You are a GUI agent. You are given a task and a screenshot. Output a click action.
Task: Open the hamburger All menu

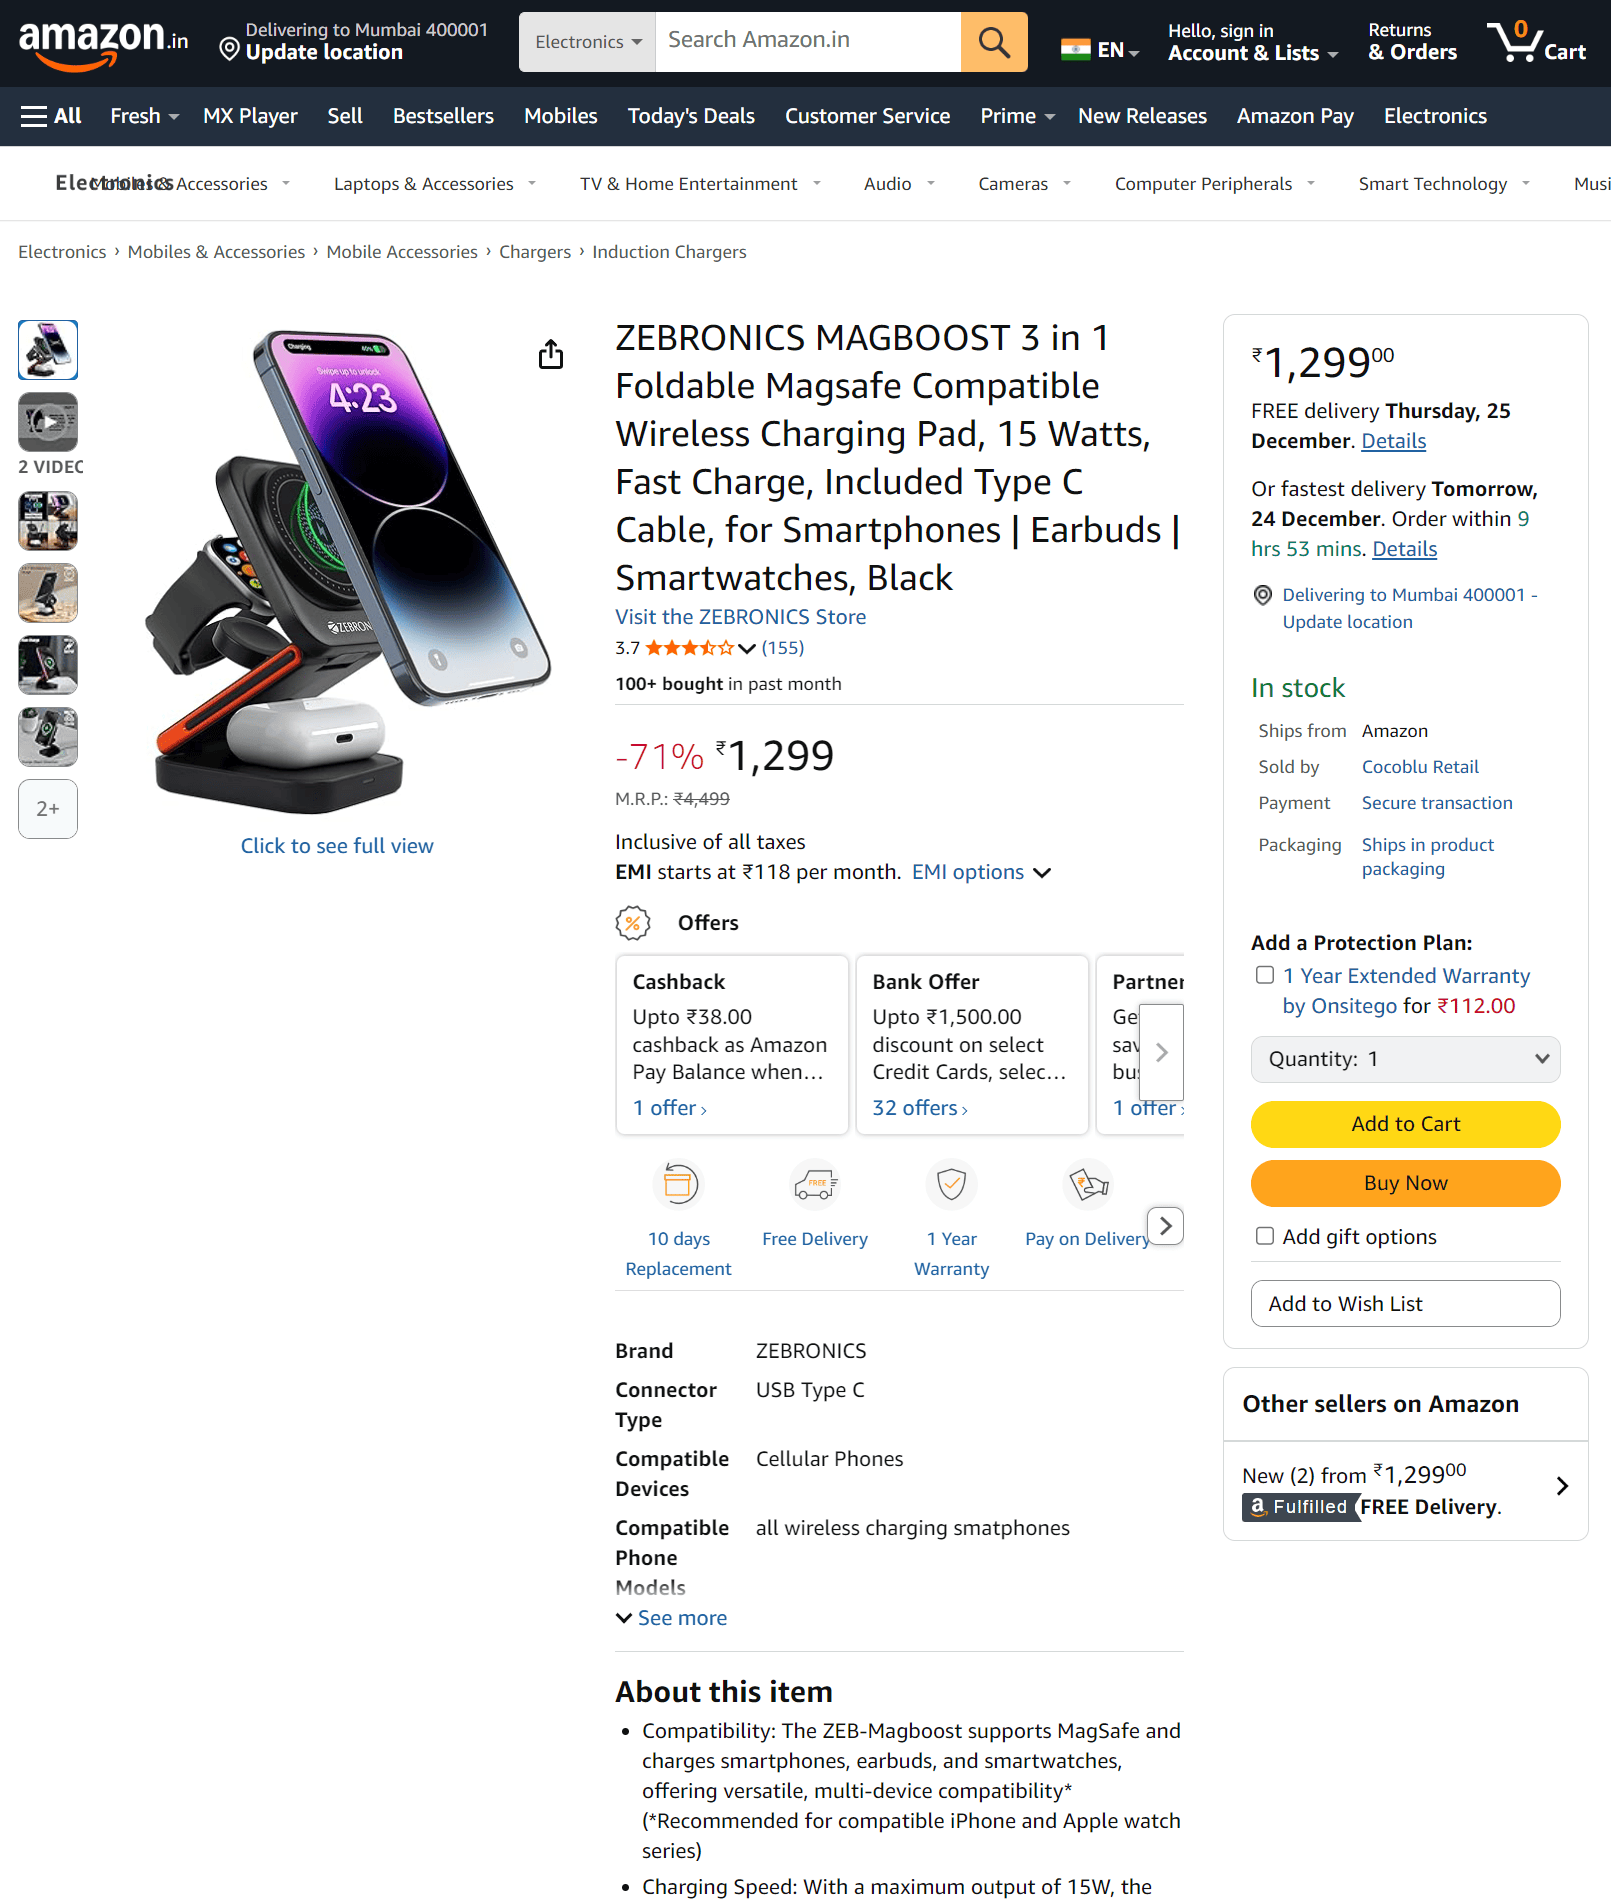51,116
